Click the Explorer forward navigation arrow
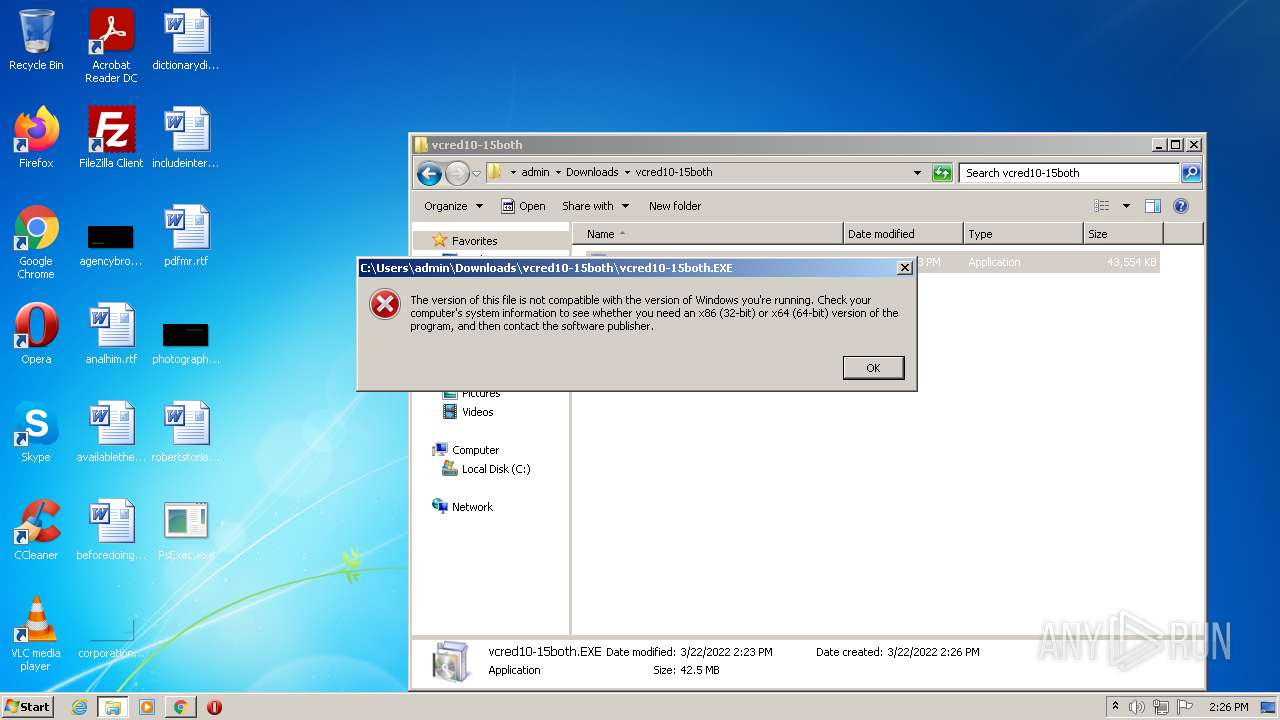The image size is (1280, 720). pos(457,173)
